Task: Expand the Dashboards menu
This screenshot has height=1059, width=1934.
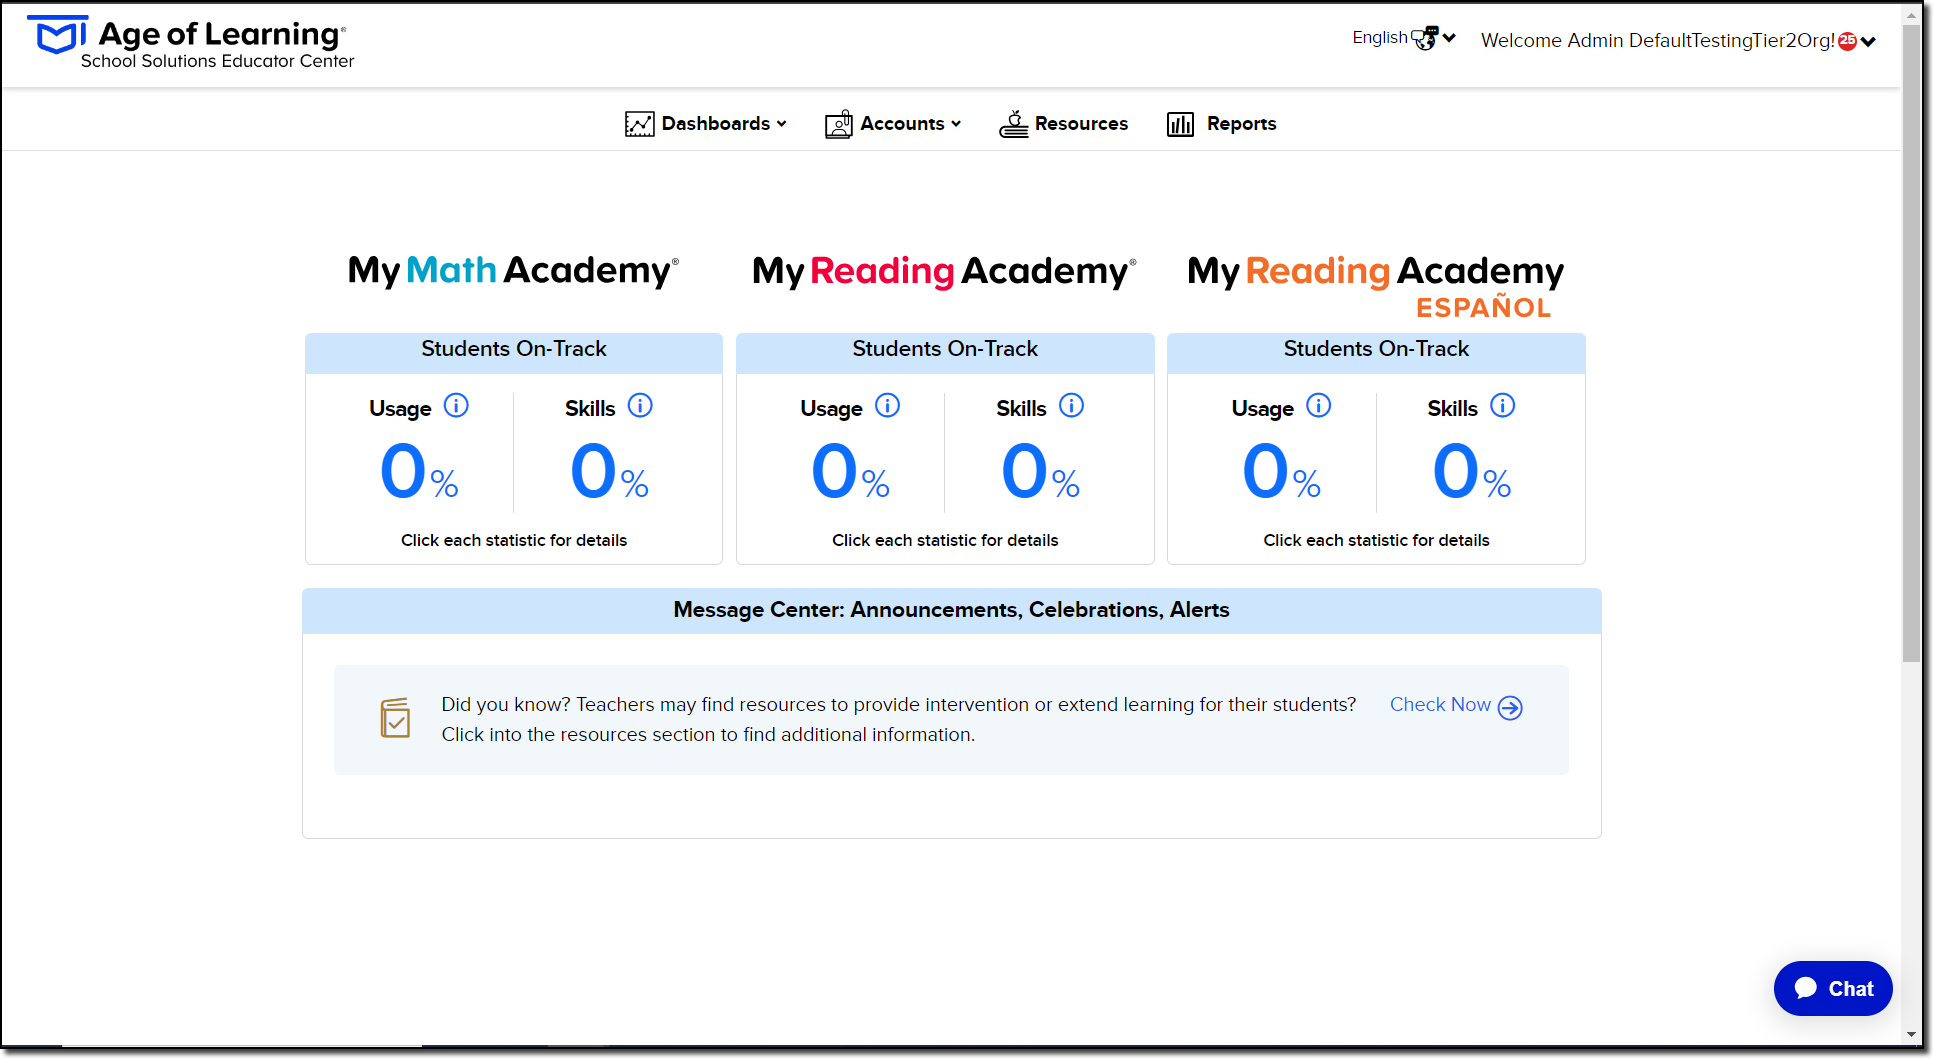Action: click(x=706, y=124)
